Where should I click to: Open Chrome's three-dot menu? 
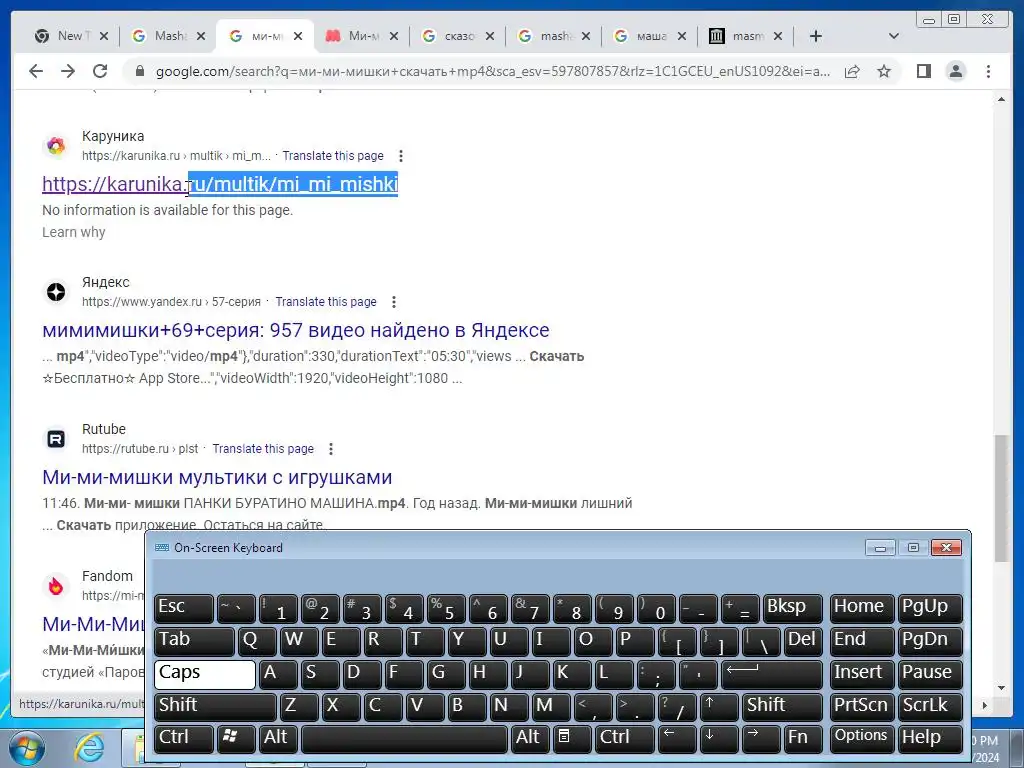point(988,71)
